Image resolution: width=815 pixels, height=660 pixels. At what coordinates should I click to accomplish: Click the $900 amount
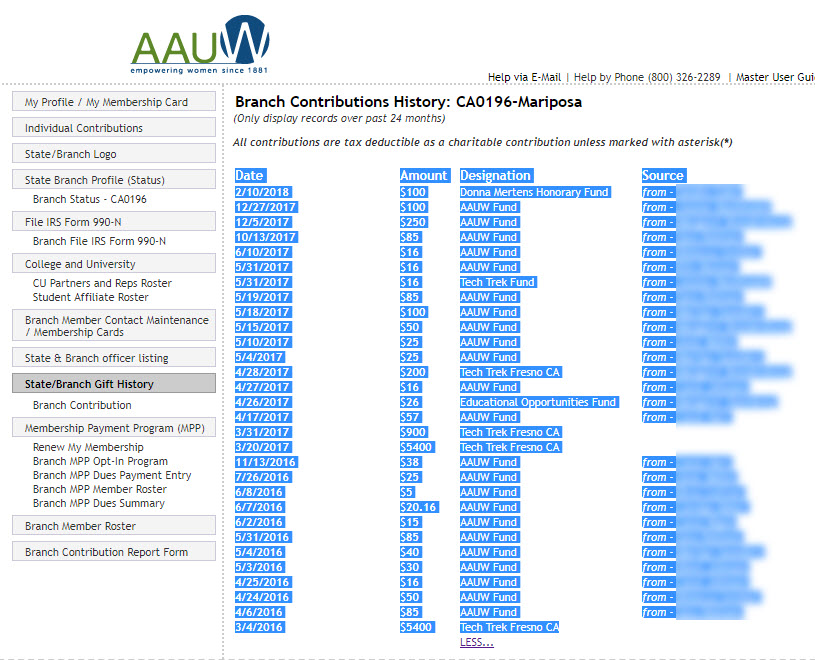coord(414,432)
